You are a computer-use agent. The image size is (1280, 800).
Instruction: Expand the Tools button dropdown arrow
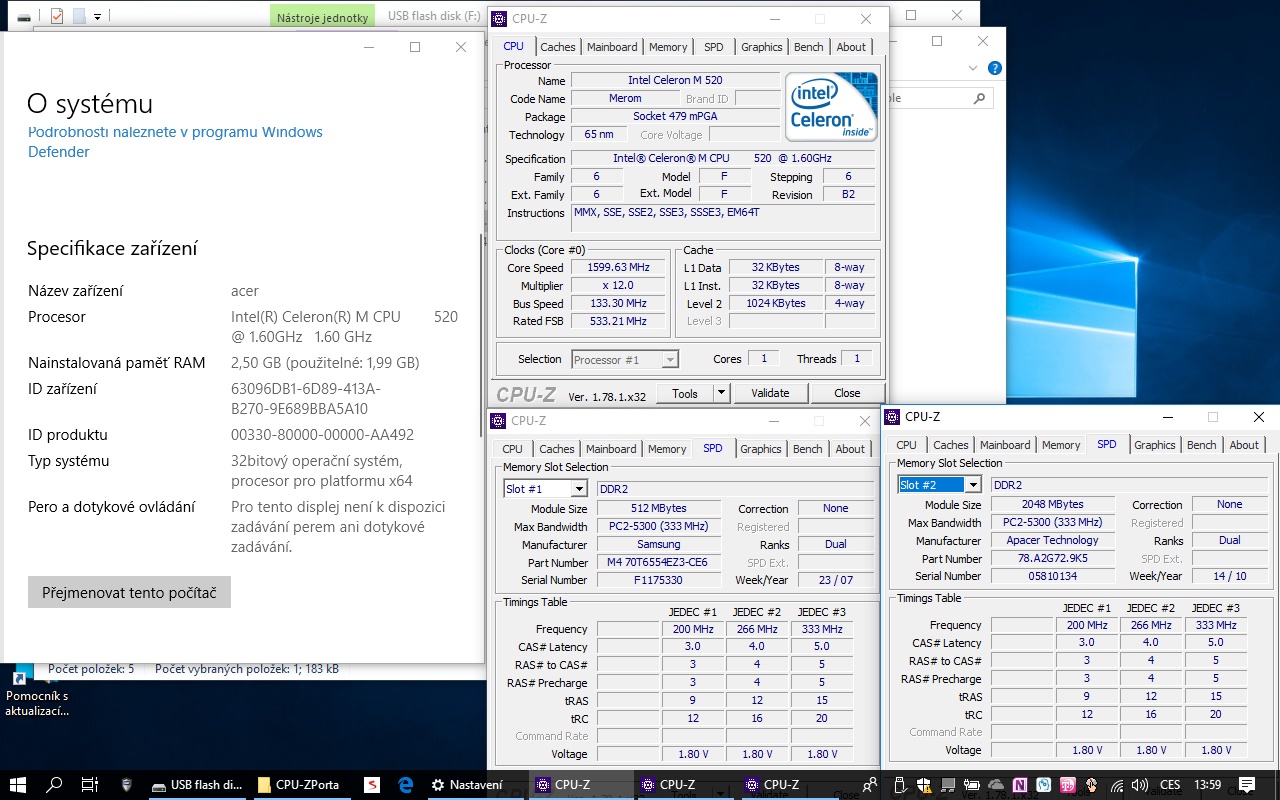[722, 393]
